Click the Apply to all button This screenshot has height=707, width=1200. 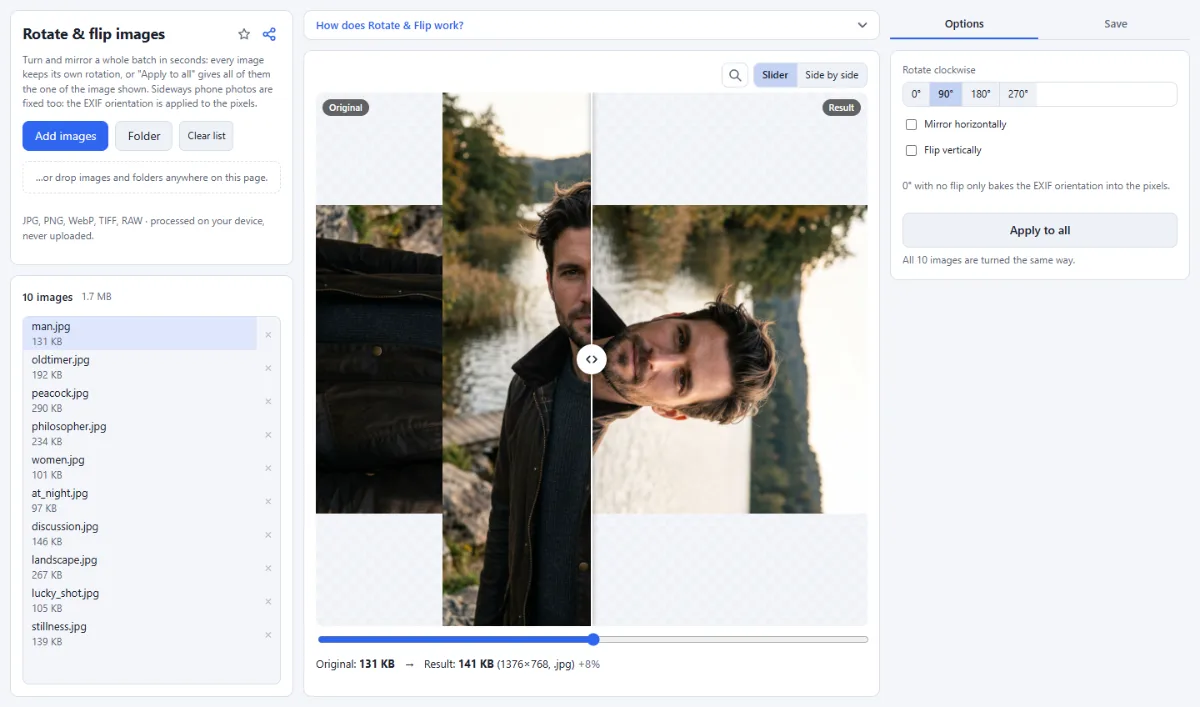pyautogui.click(x=1040, y=230)
